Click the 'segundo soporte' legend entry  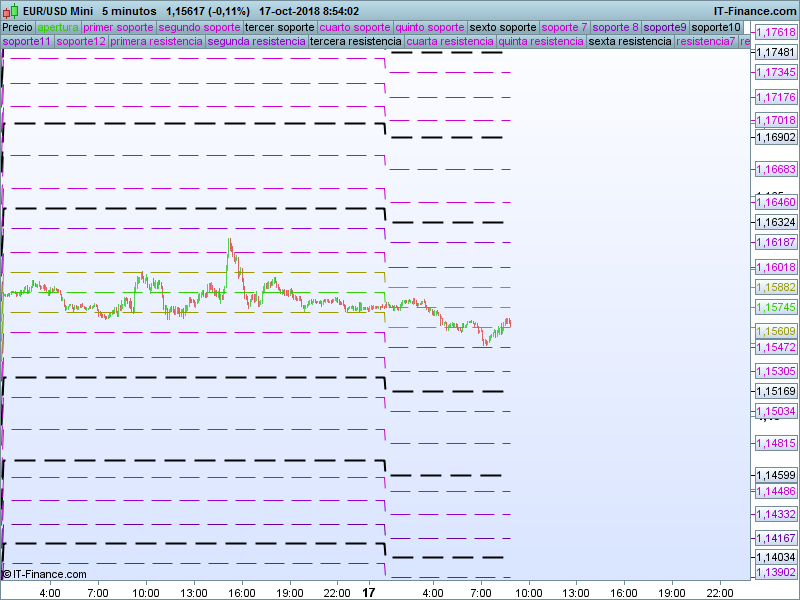199,27
